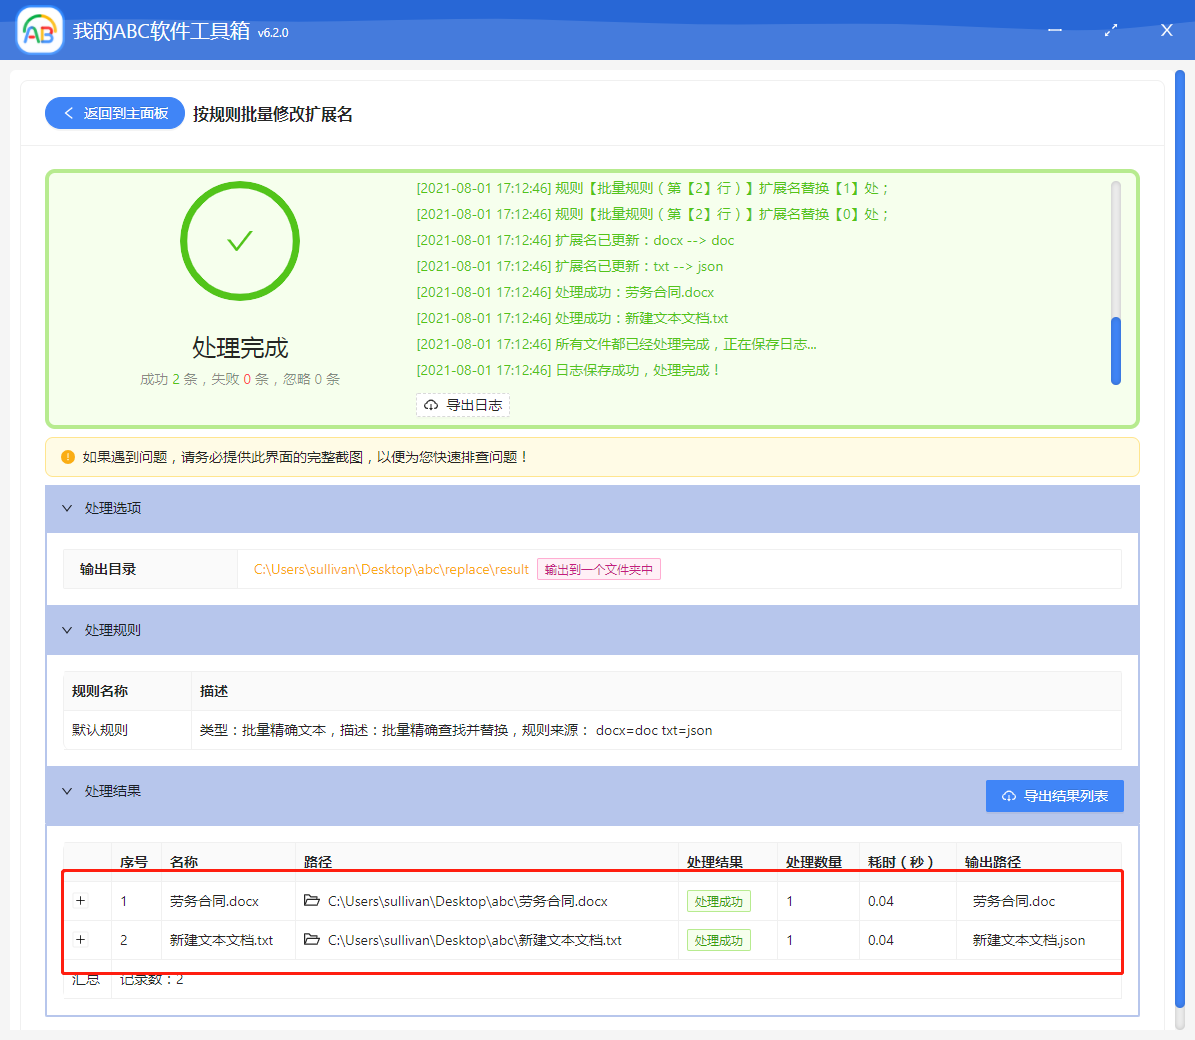Collapse the 处理结果 section
The height and width of the screenshot is (1040, 1195).
(67, 790)
